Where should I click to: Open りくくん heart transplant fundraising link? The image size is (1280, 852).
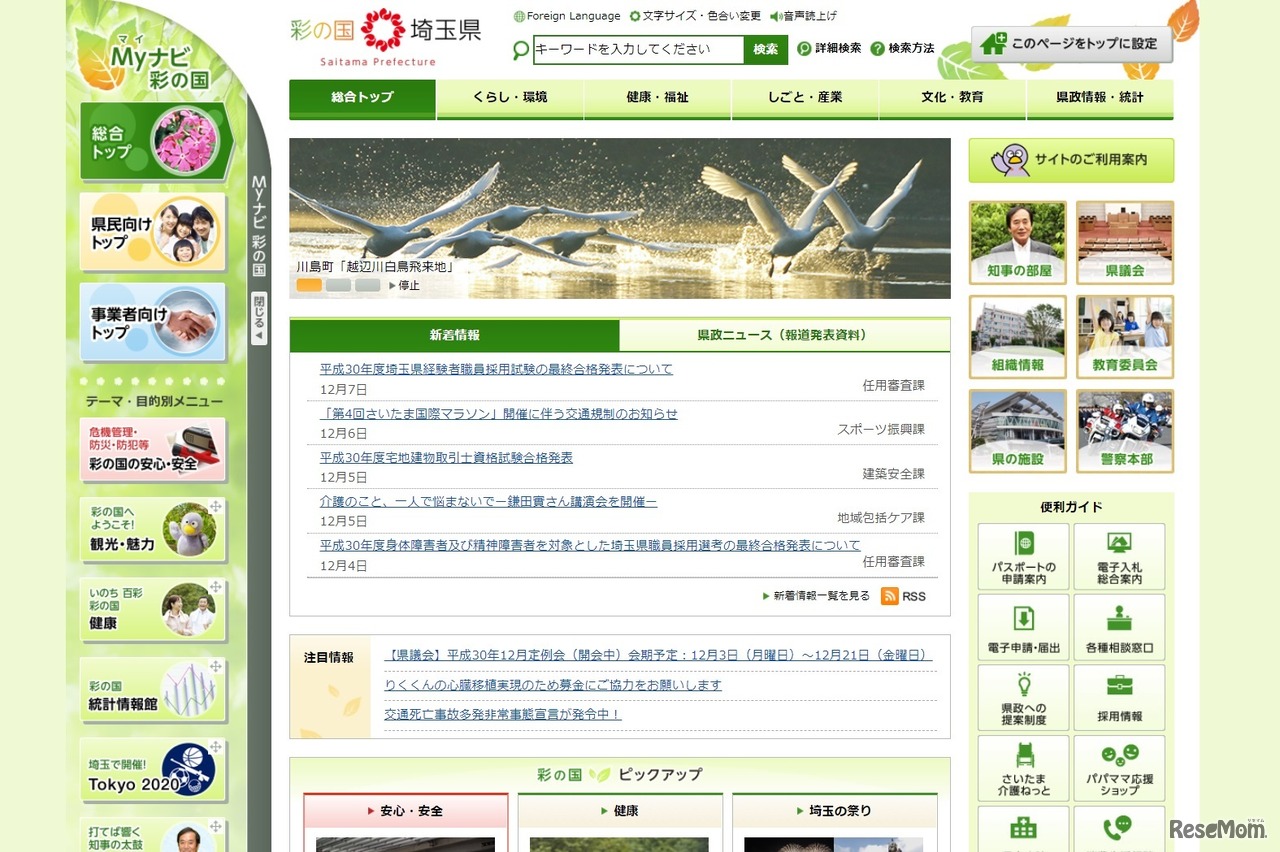point(553,685)
